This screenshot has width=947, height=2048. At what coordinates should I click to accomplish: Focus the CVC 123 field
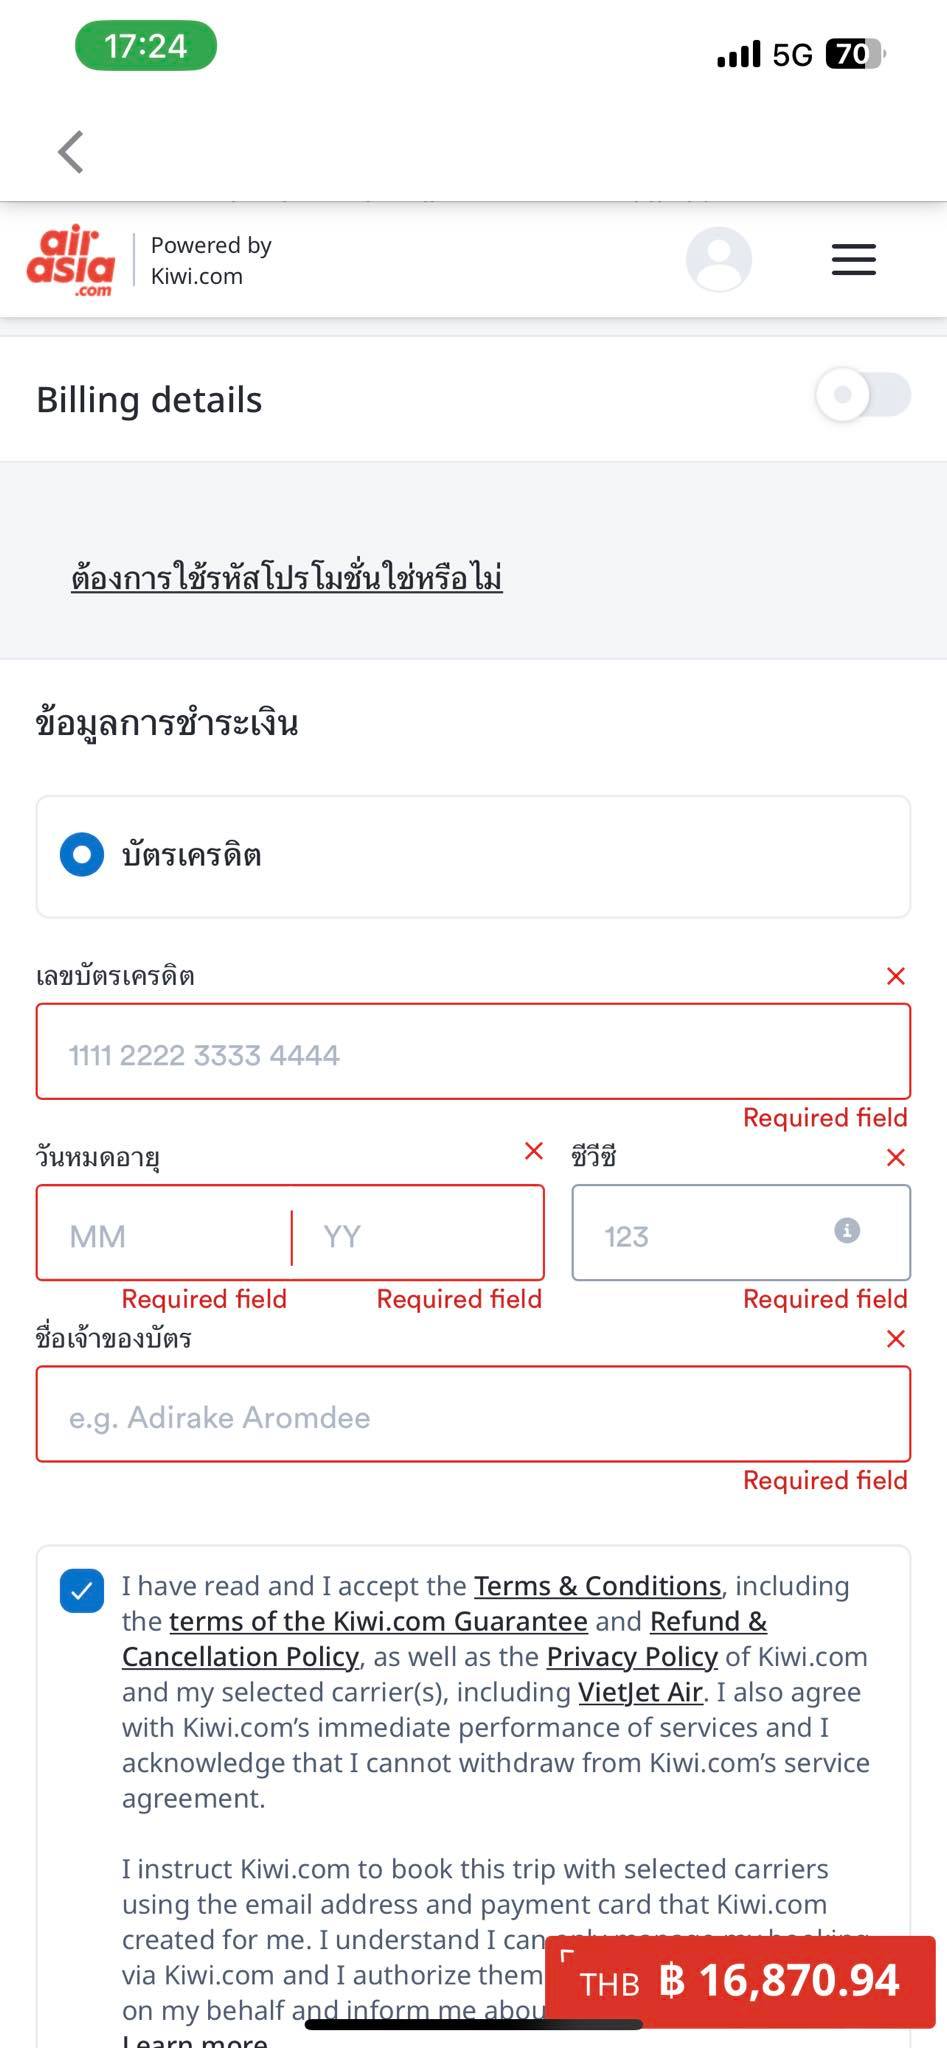coord(741,1233)
